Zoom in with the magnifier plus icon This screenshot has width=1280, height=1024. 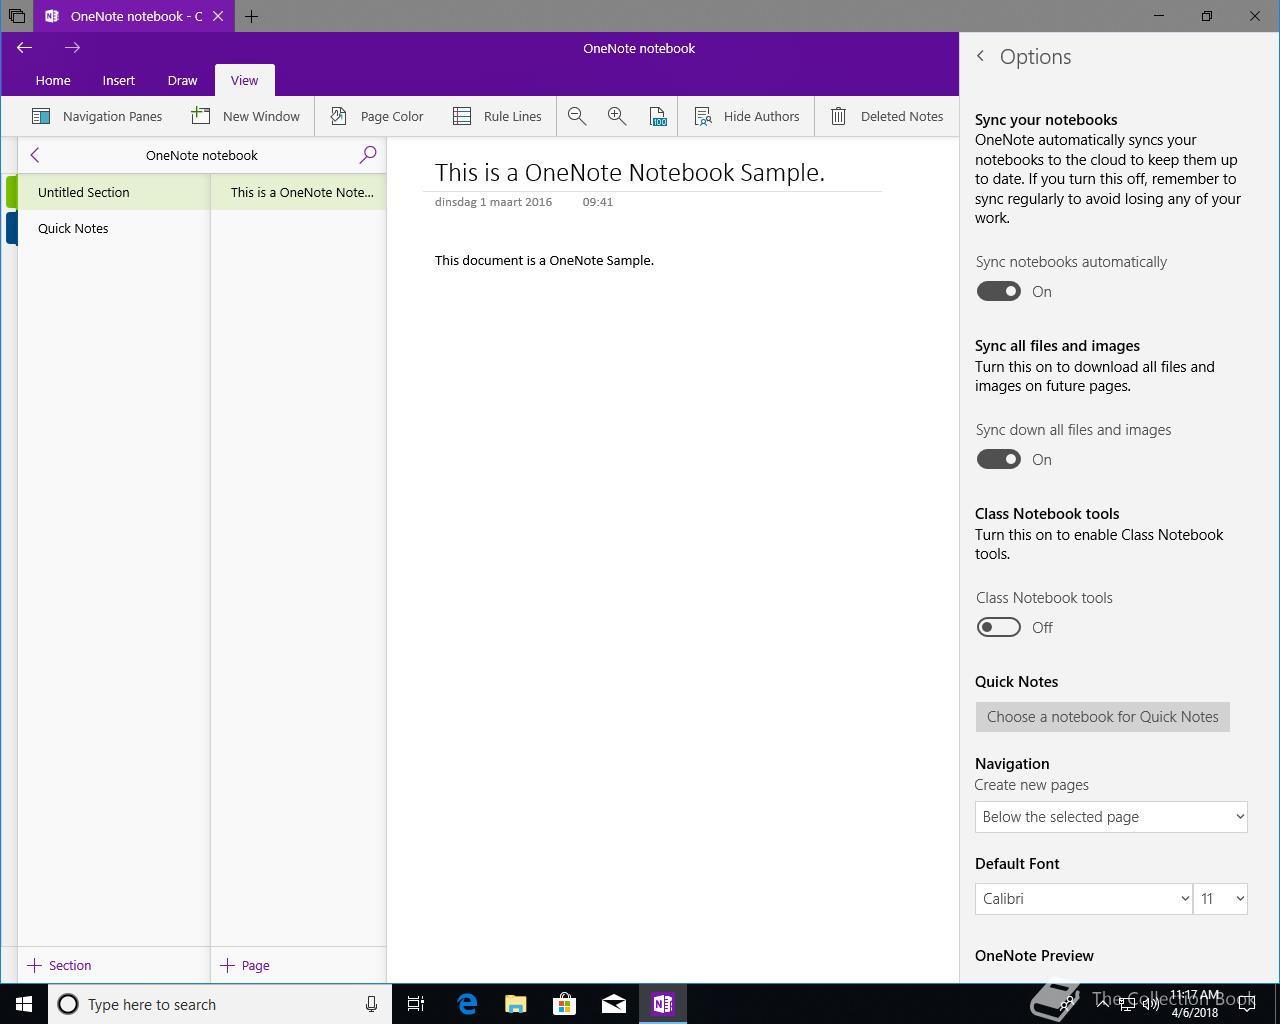click(x=617, y=116)
